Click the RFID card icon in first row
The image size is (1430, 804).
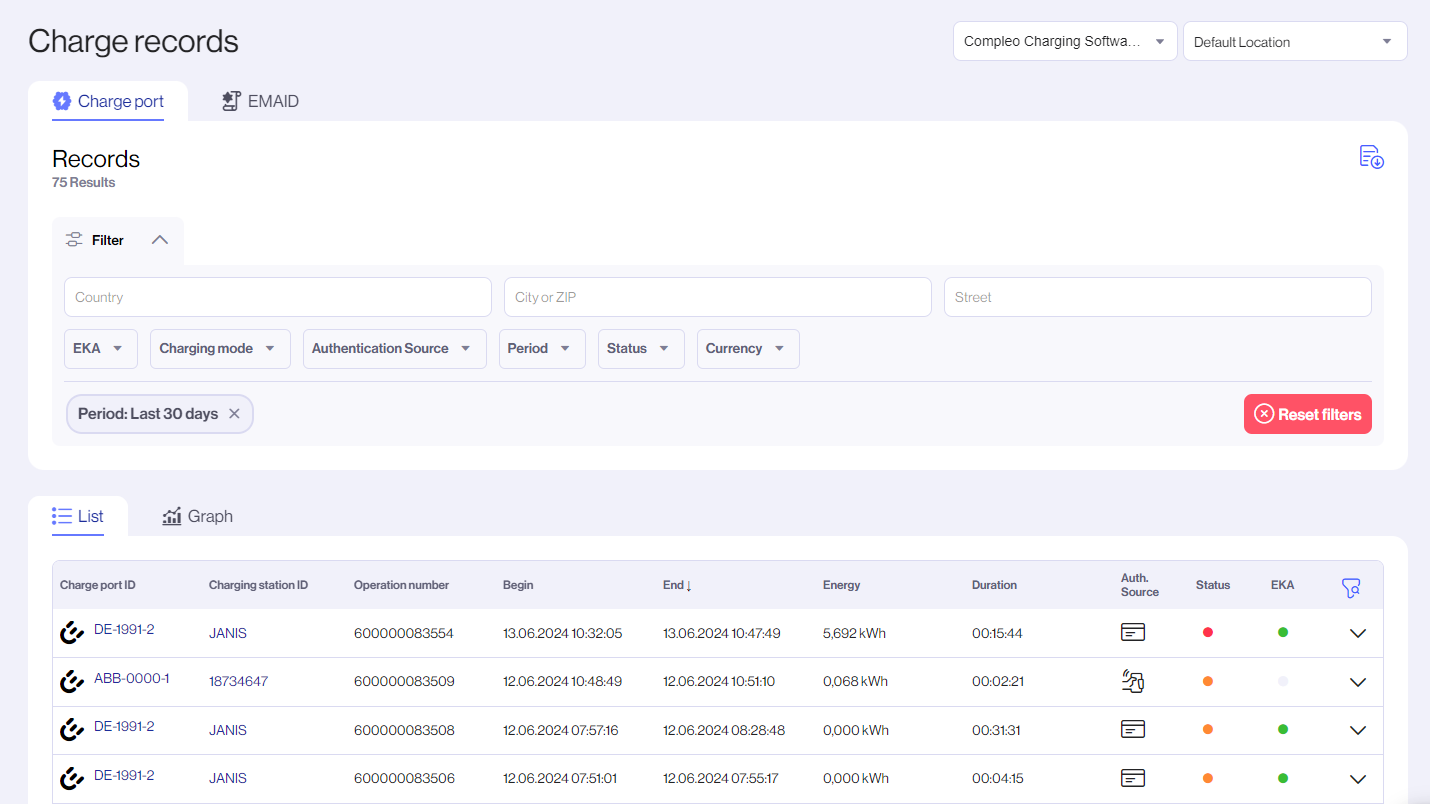coord(1132,633)
